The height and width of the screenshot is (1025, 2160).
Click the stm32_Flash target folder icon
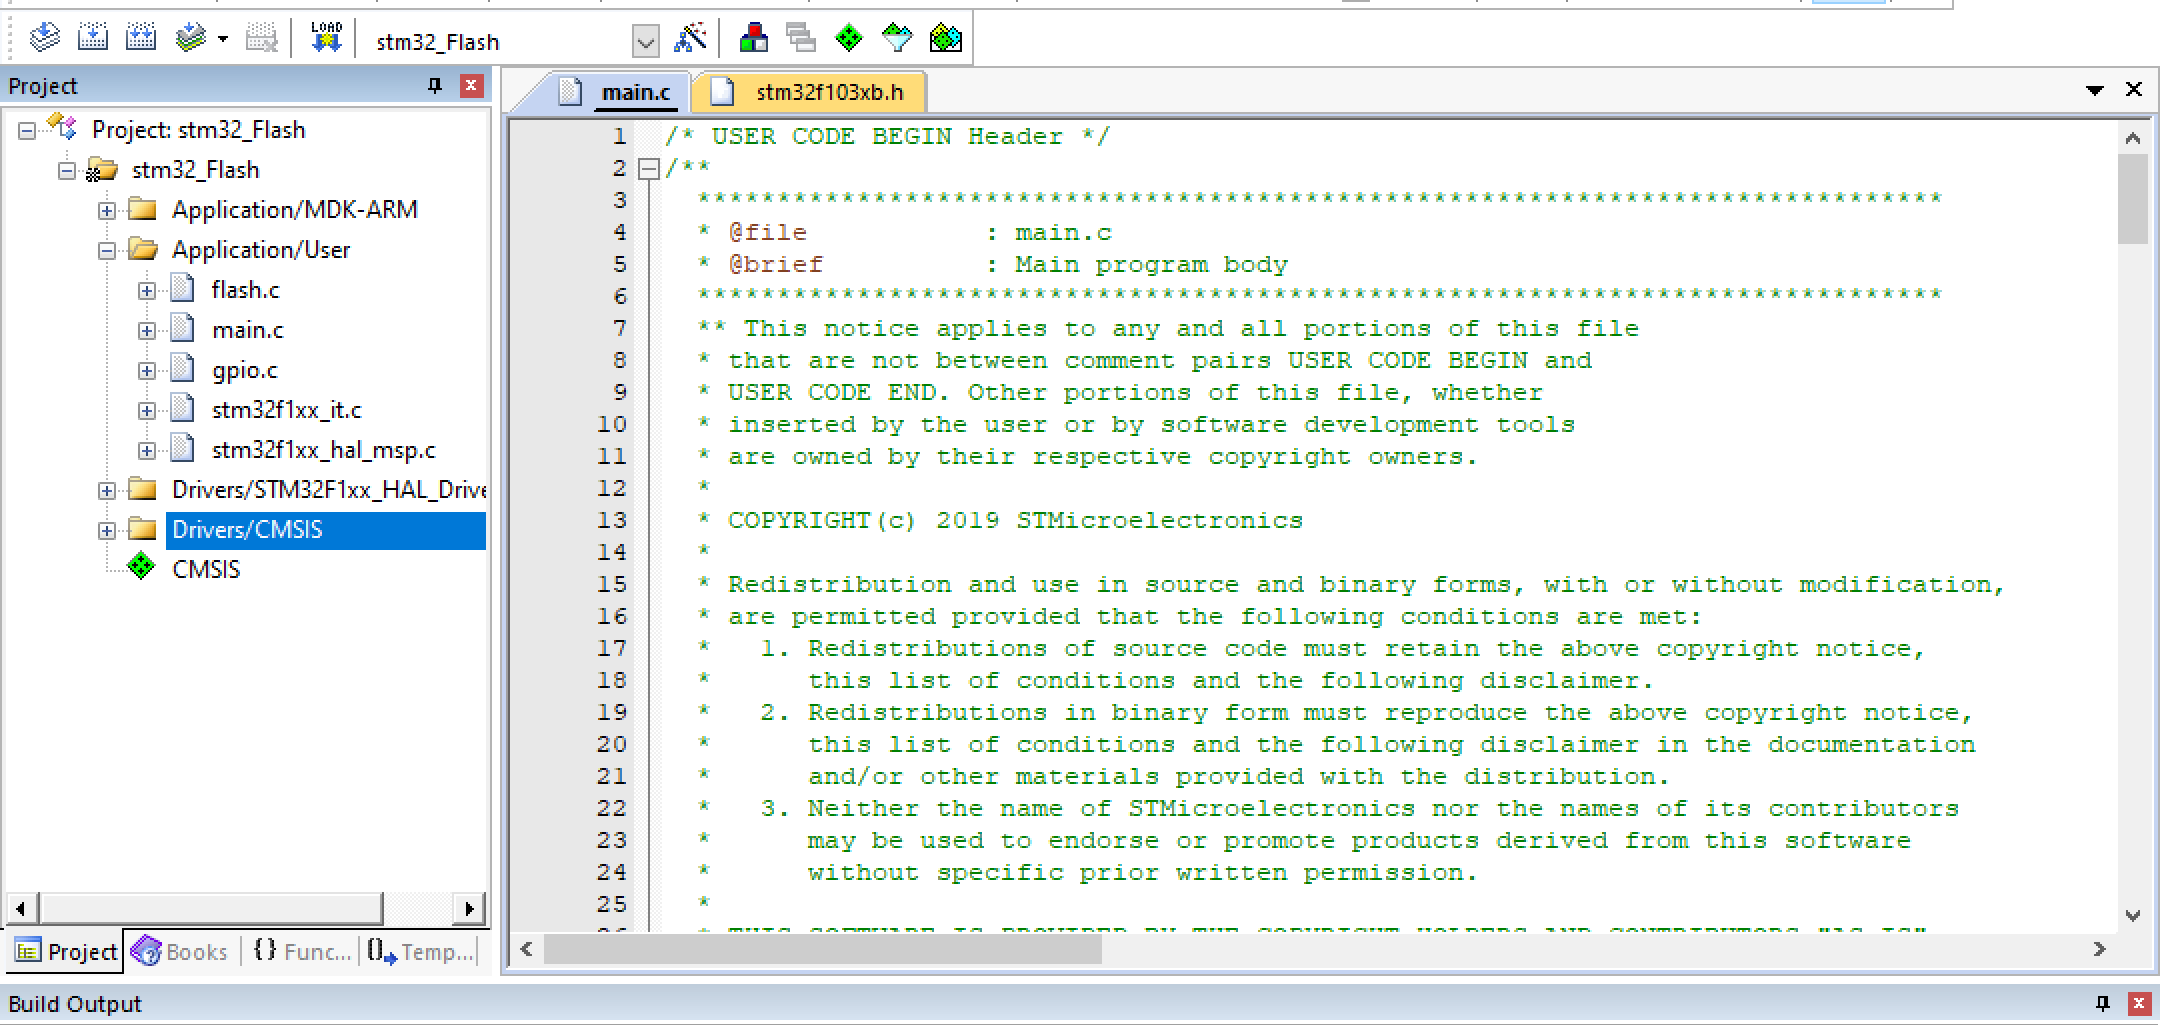[102, 170]
